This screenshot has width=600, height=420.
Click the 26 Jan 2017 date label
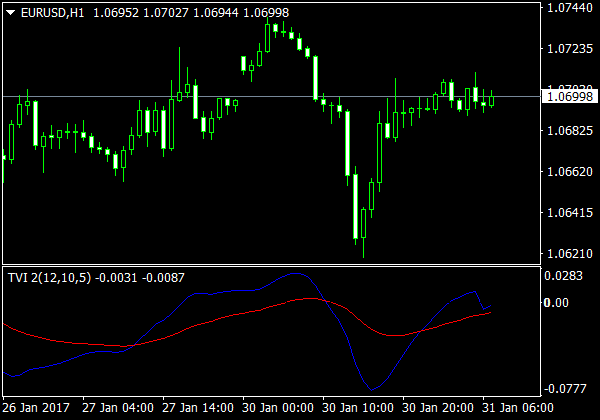(37, 408)
